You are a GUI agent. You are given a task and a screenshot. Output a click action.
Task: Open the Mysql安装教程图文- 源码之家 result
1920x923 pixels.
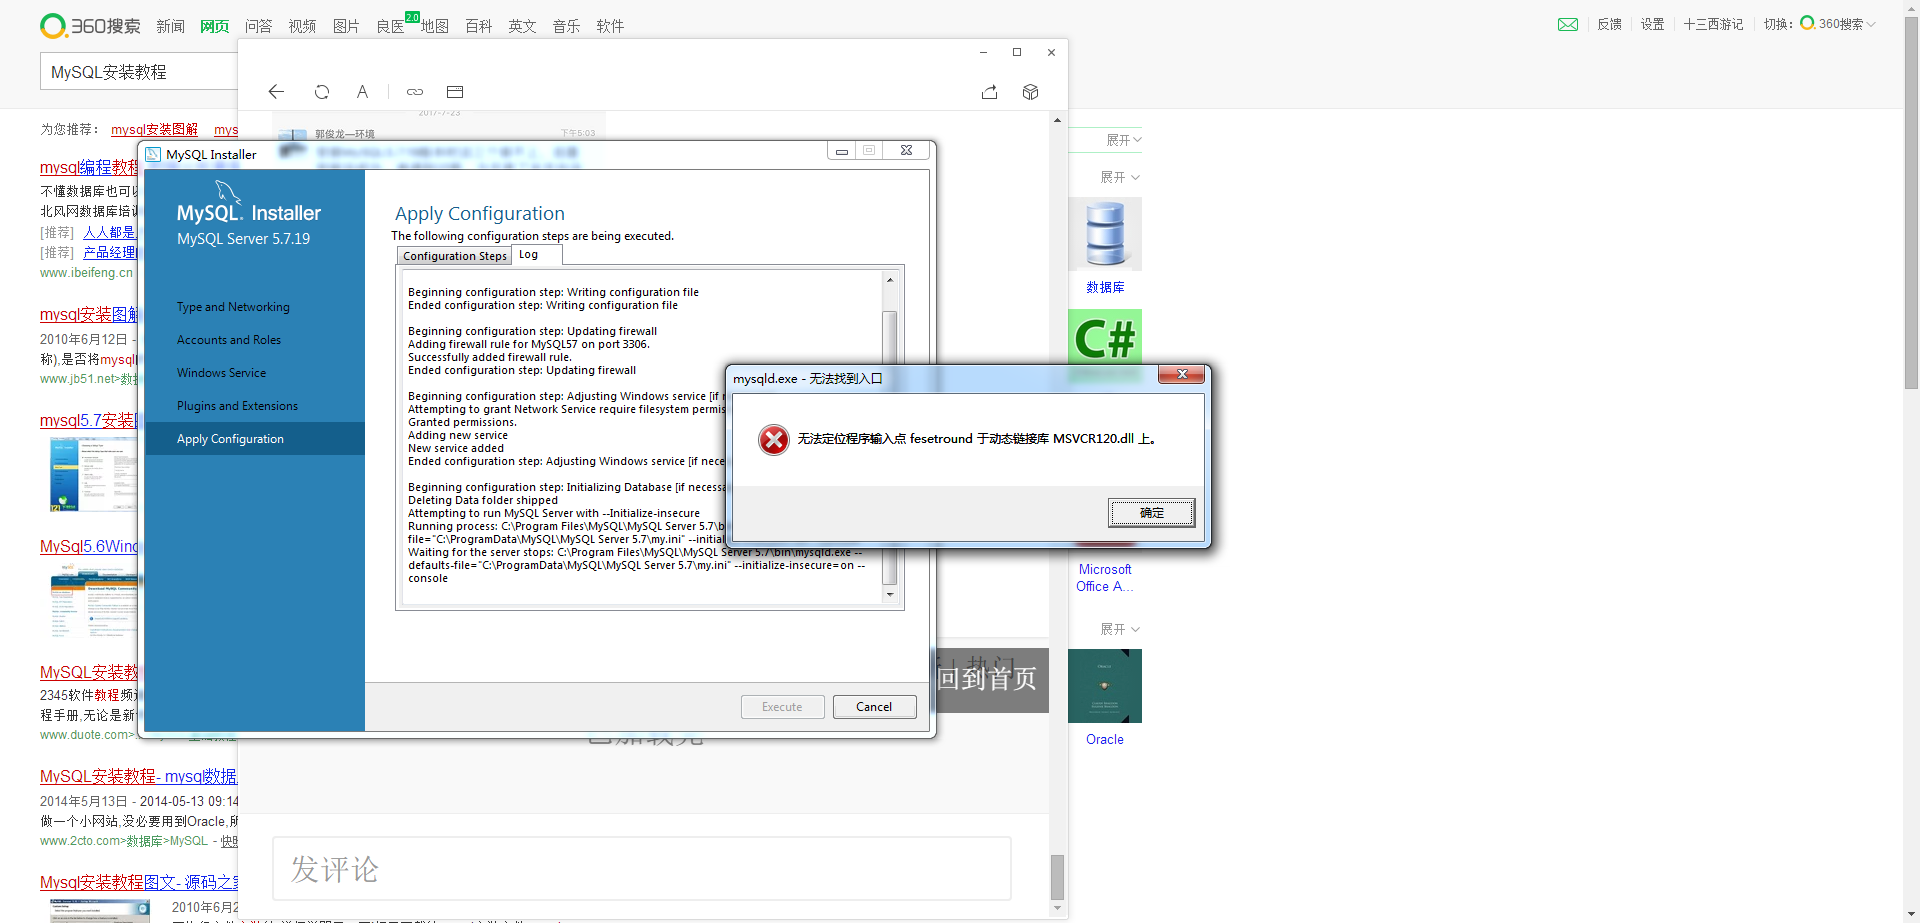(139, 882)
